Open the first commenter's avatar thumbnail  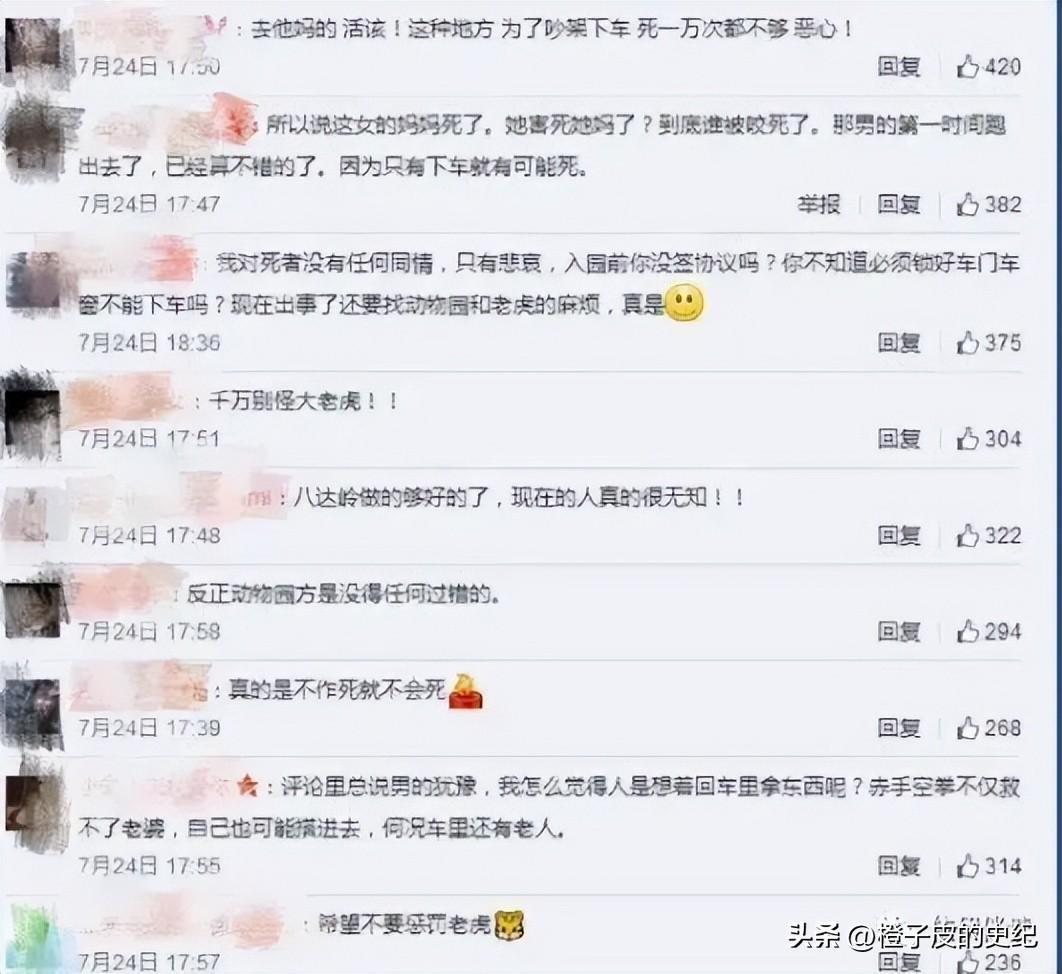coord(34,47)
